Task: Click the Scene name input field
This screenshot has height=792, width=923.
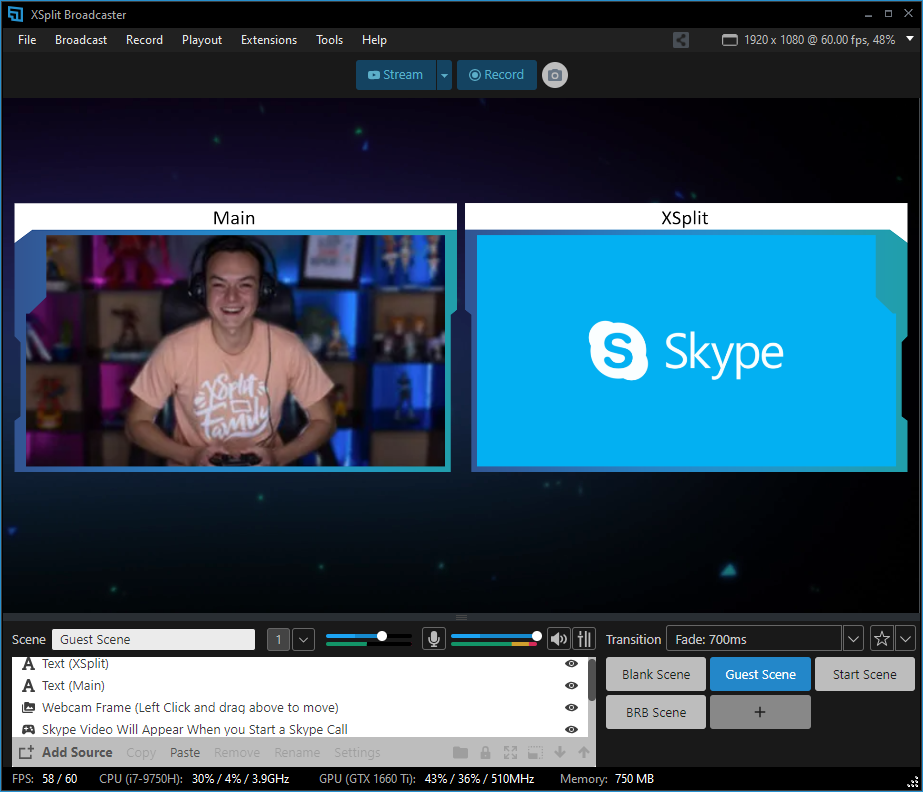Action: (x=153, y=639)
